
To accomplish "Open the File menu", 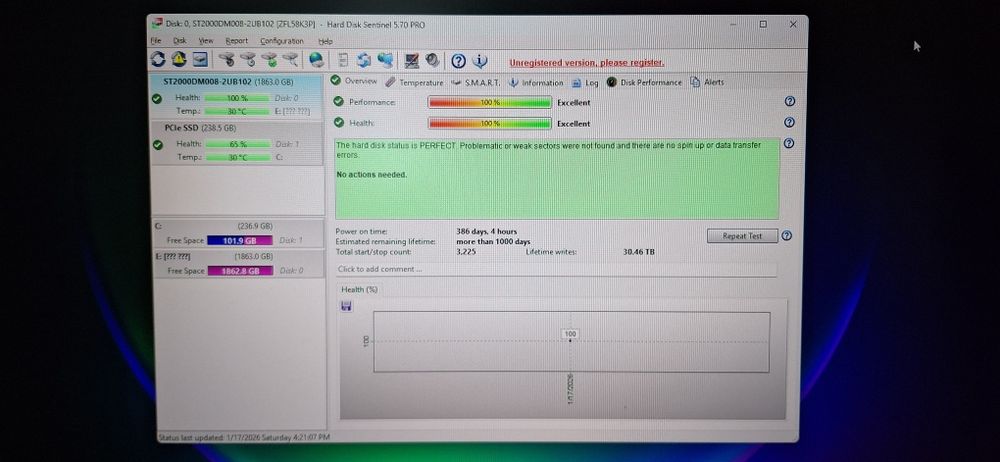I will point(156,41).
